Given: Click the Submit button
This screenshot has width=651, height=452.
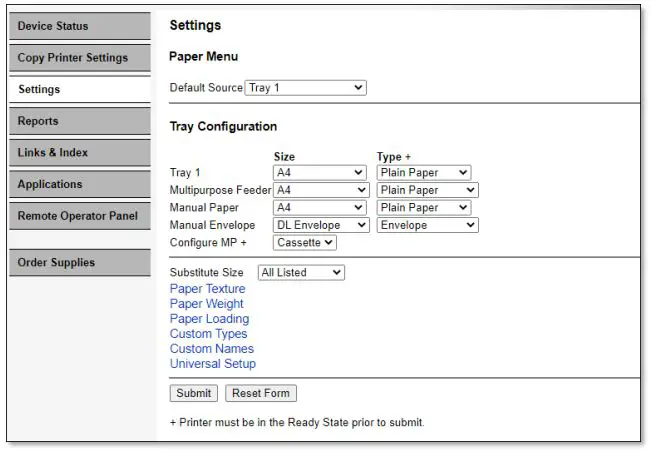Looking at the screenshot, I should (193, 393).
